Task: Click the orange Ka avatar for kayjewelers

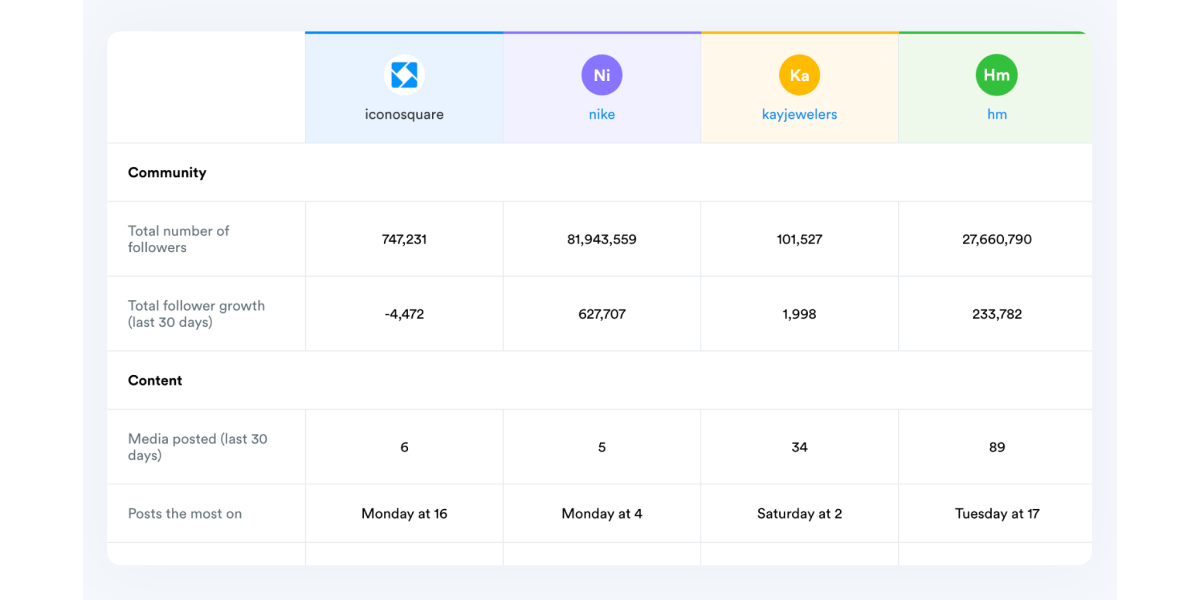Action: pyautogui.click(x=799, y=75)
